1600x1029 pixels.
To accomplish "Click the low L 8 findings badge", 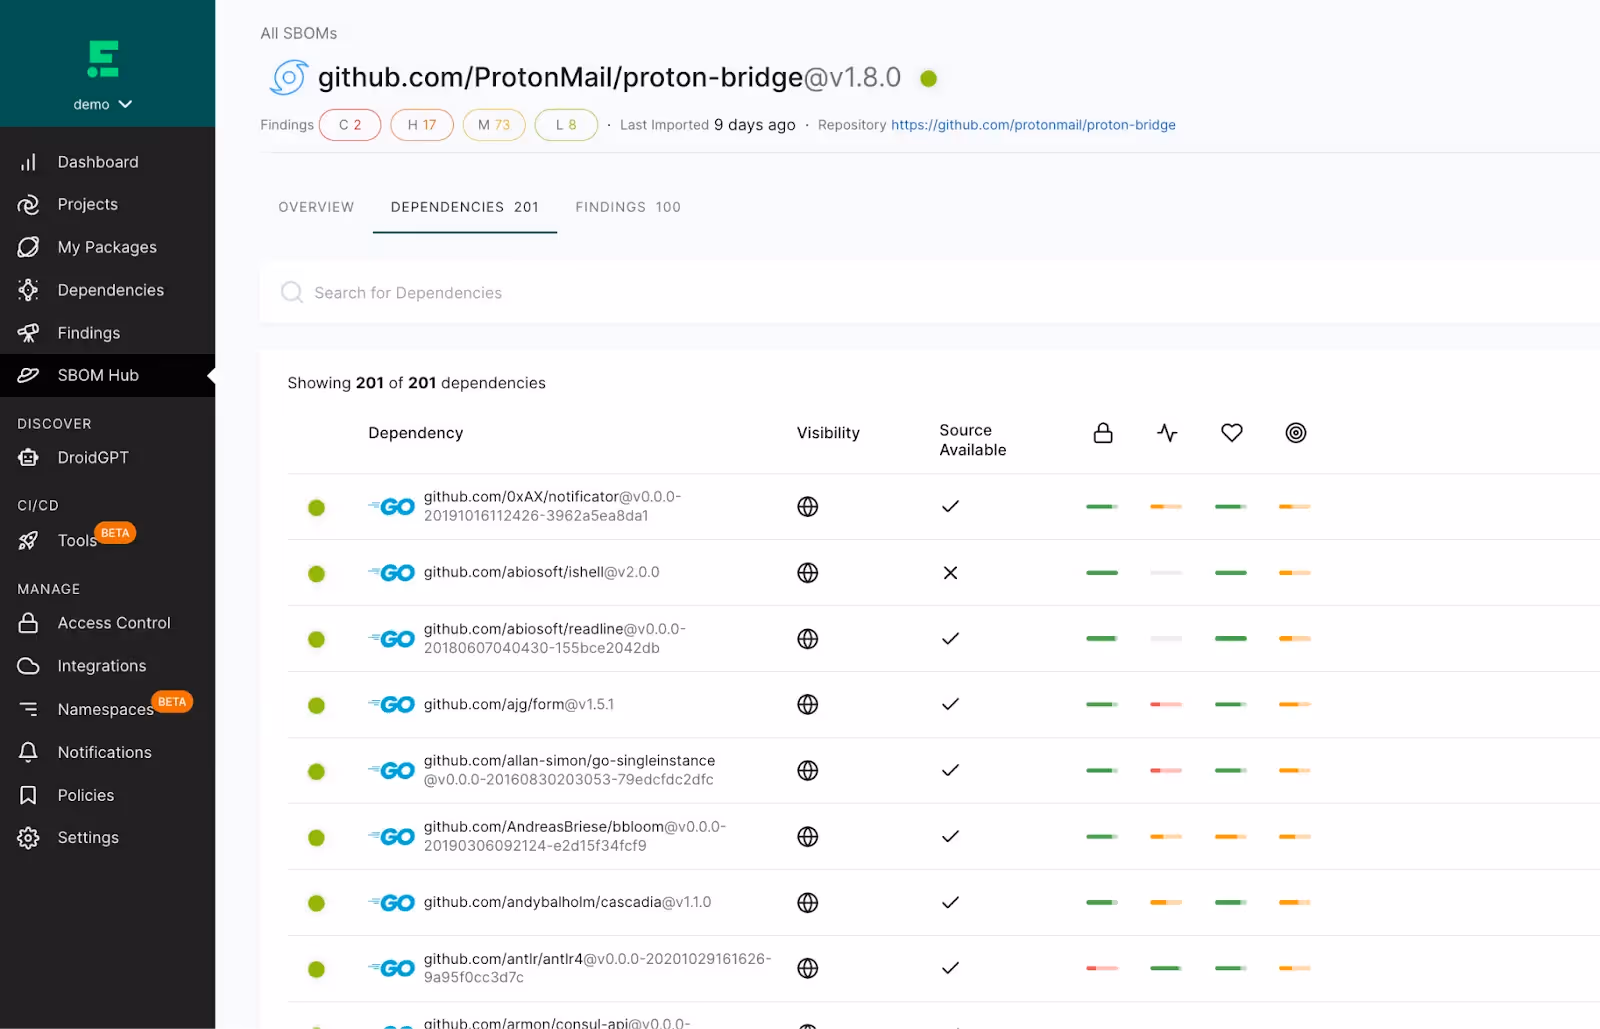I will point(566,125).
